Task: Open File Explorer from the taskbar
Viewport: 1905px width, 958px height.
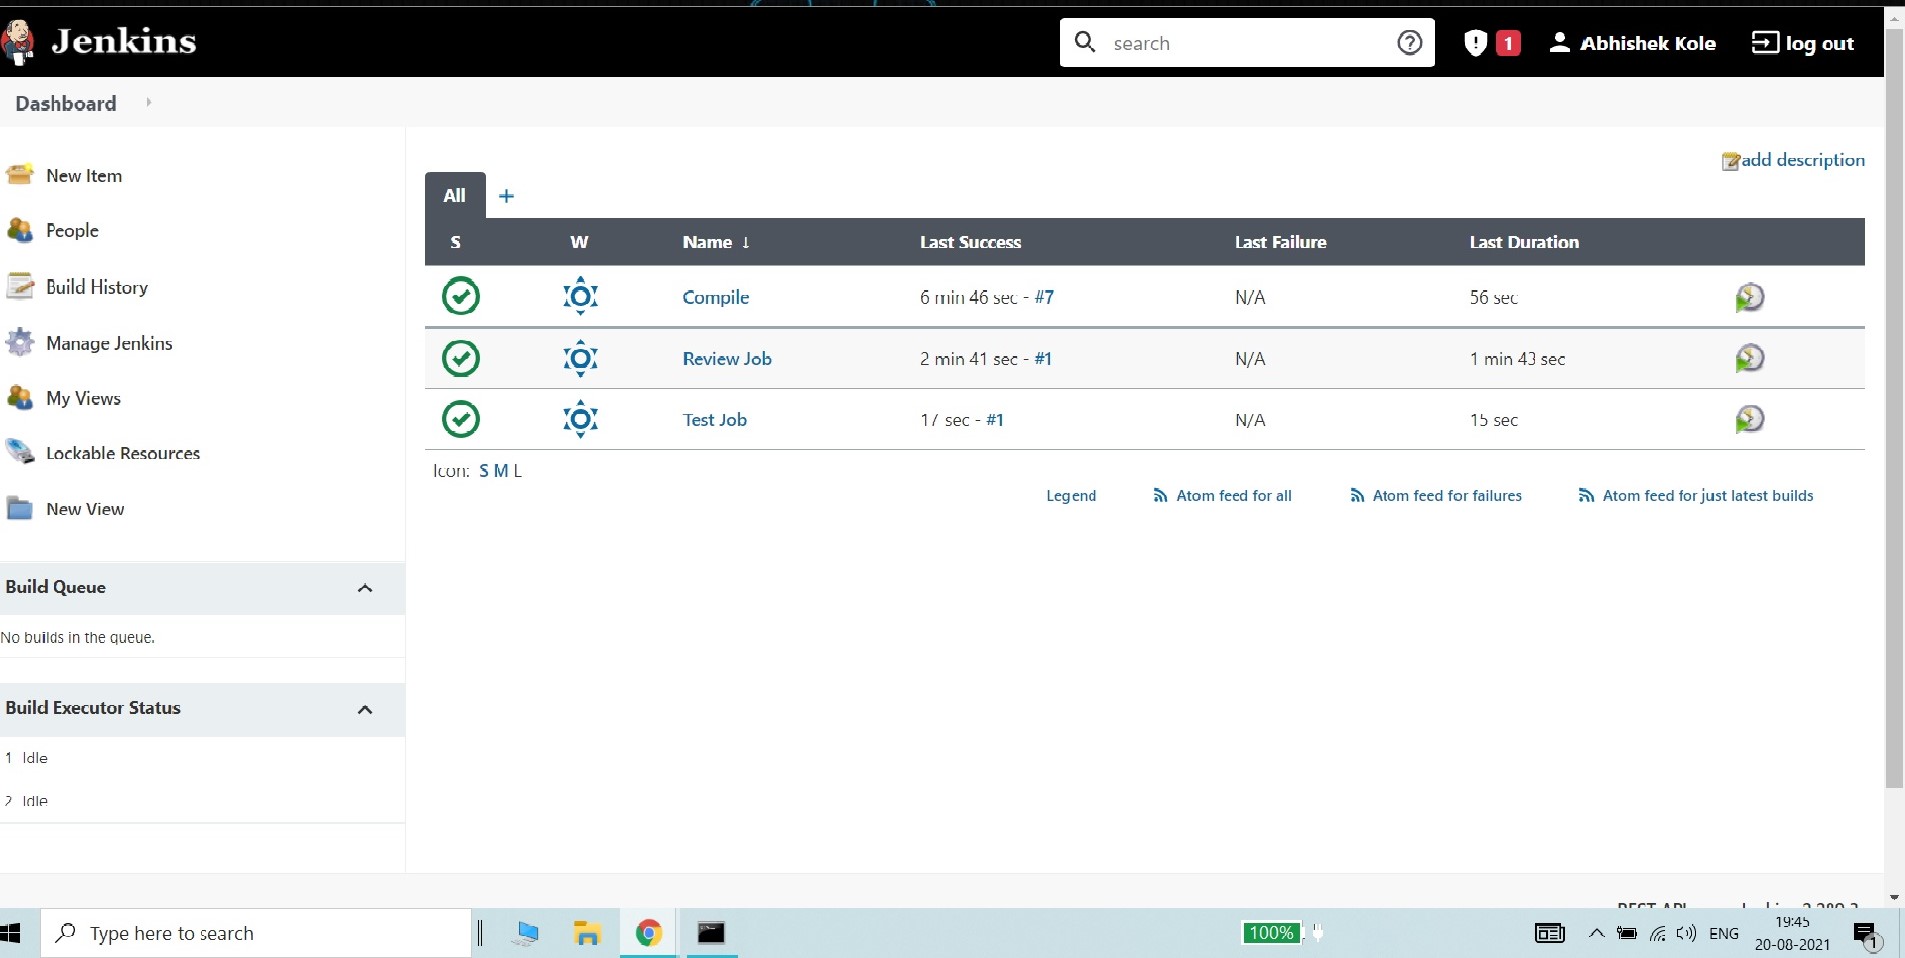Action: [x=587, y=933]
